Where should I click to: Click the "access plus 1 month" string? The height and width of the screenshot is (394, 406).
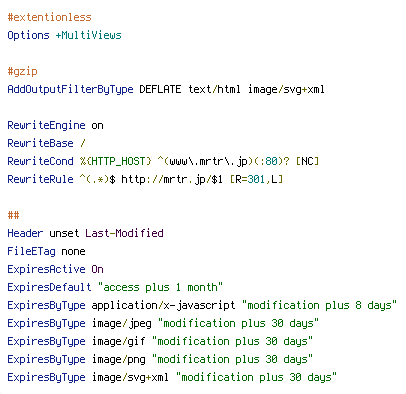160,287
